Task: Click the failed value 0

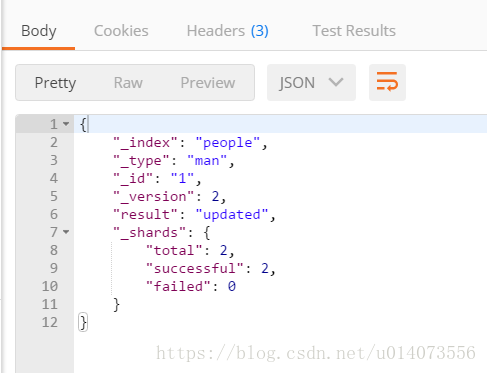Action: click(x=232, y=287)
